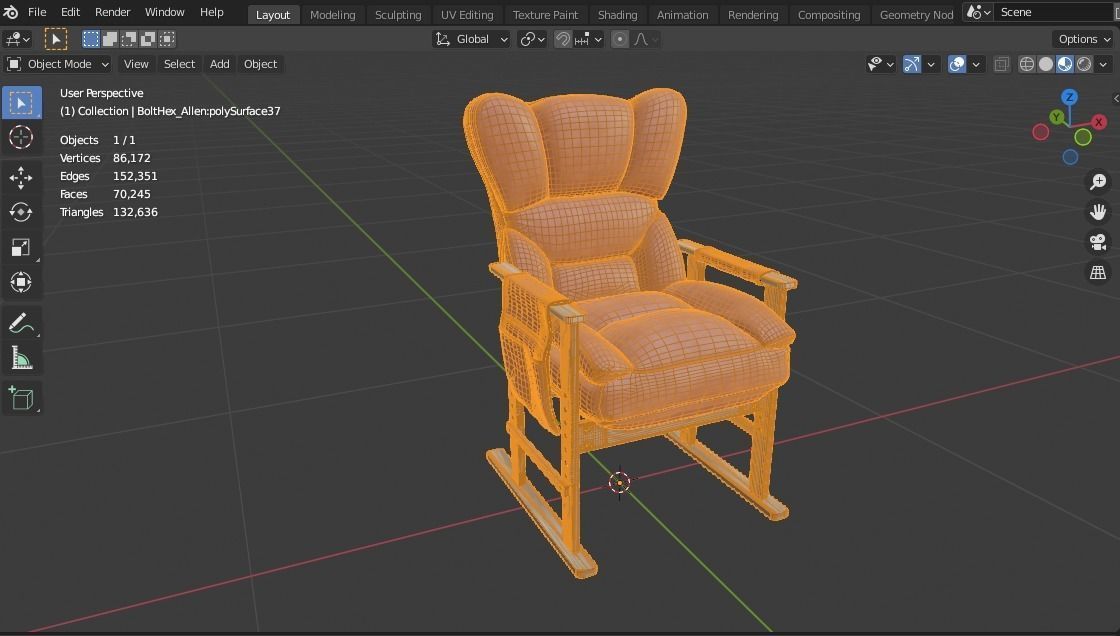Switch to rendered viewport shading
The image size is (1120, 636).
point(1084,64)
